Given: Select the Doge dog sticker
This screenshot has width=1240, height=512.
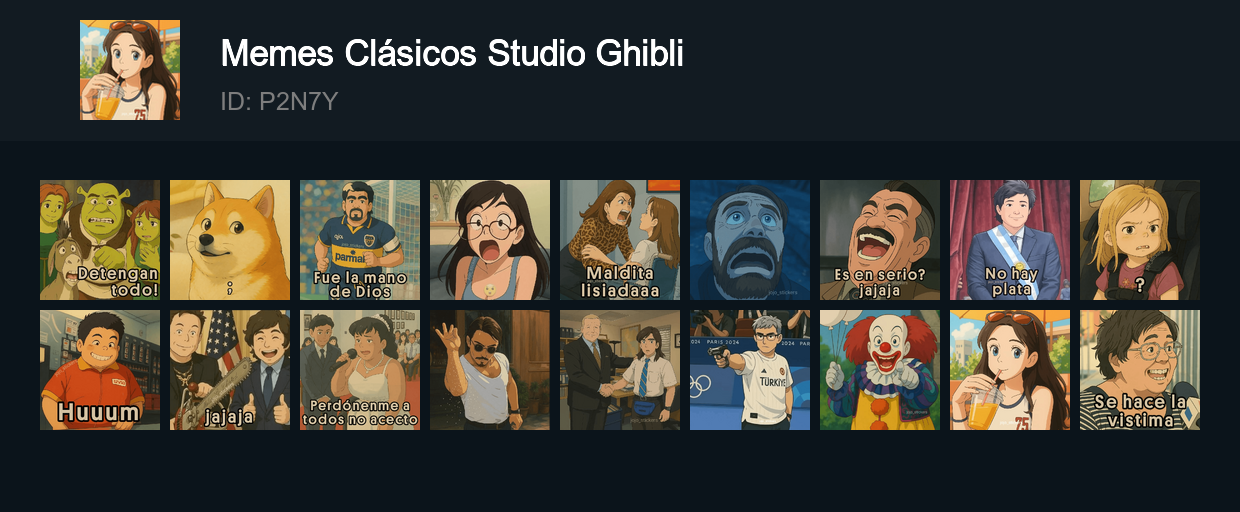Looking at the screenshot, I should coord(230,240).
